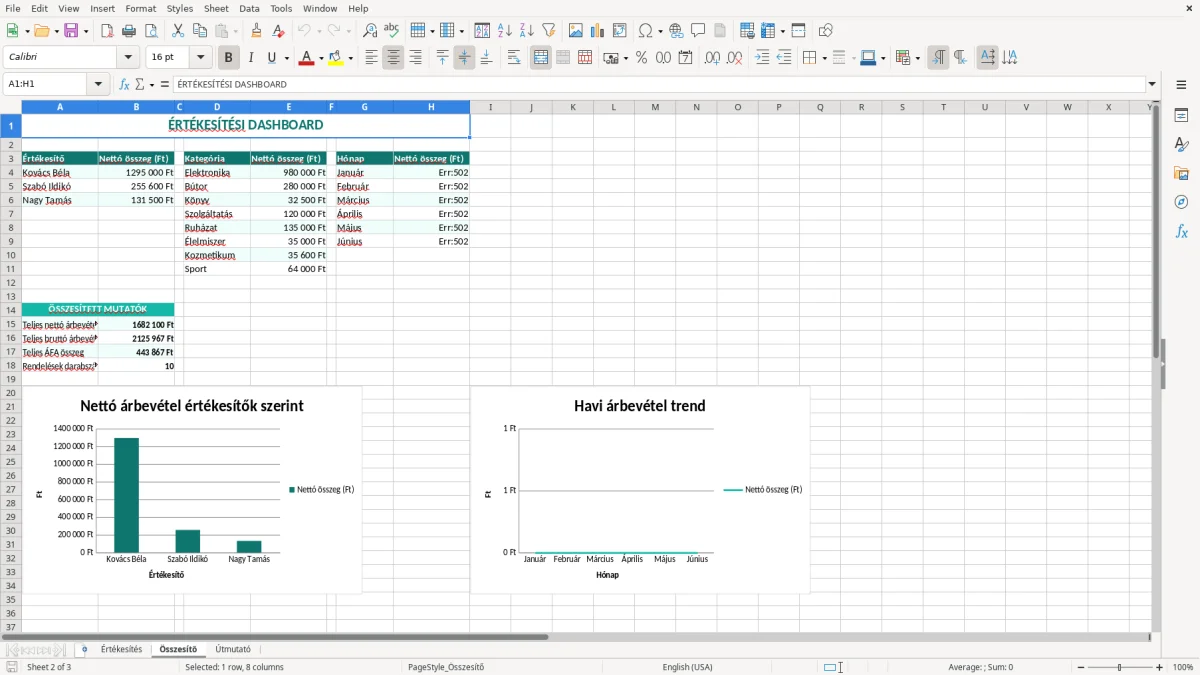Click the zoom out minus button
This screenshot has height=675, width=1200.
[x=1081, y=667]
